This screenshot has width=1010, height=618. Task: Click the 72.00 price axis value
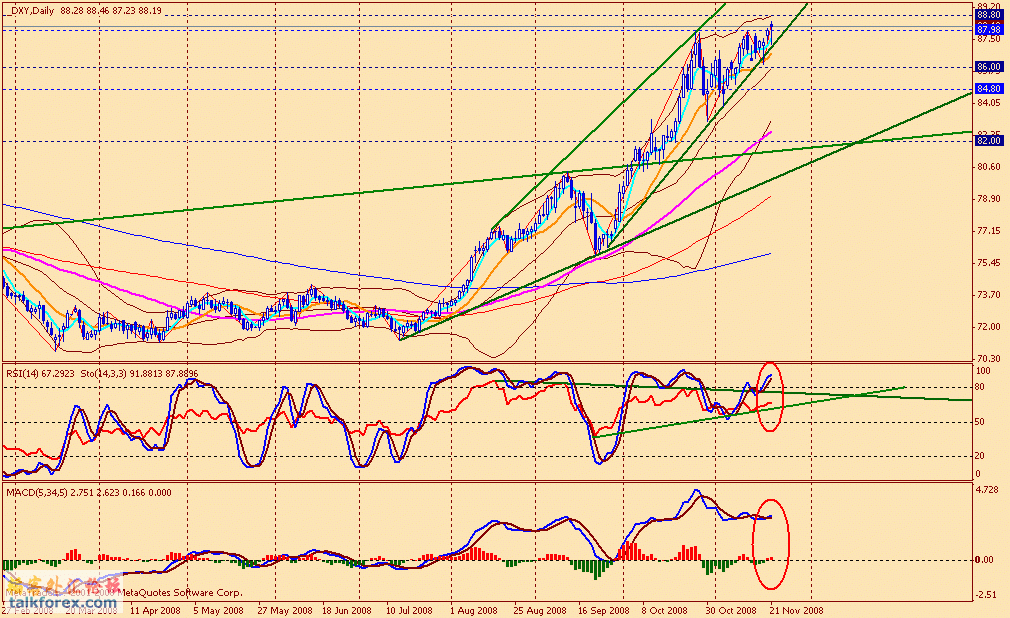click(989, 327)
